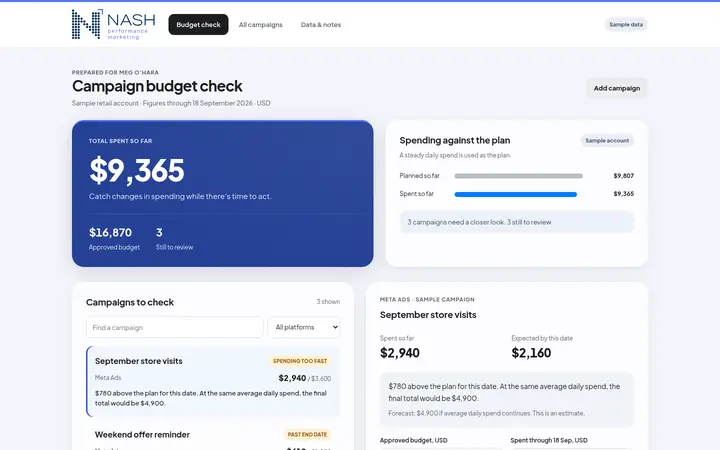Click the Spent so far progress bar
Screen dimensions: 720x450
(516, 194)
